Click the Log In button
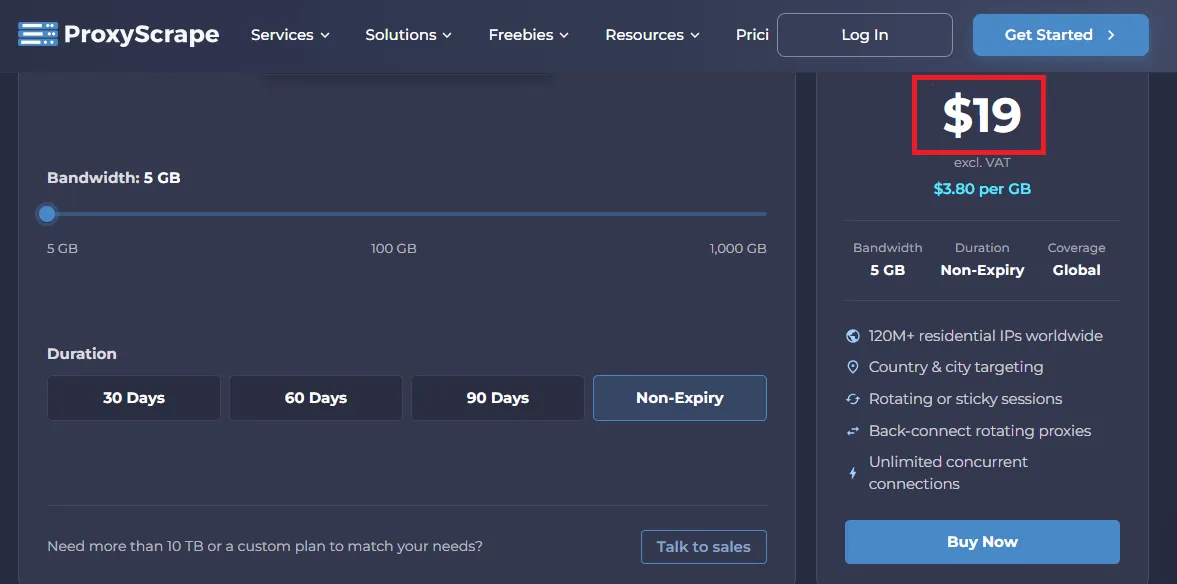The height and width of the screenshot is (584, 1177). pos(865,35)
